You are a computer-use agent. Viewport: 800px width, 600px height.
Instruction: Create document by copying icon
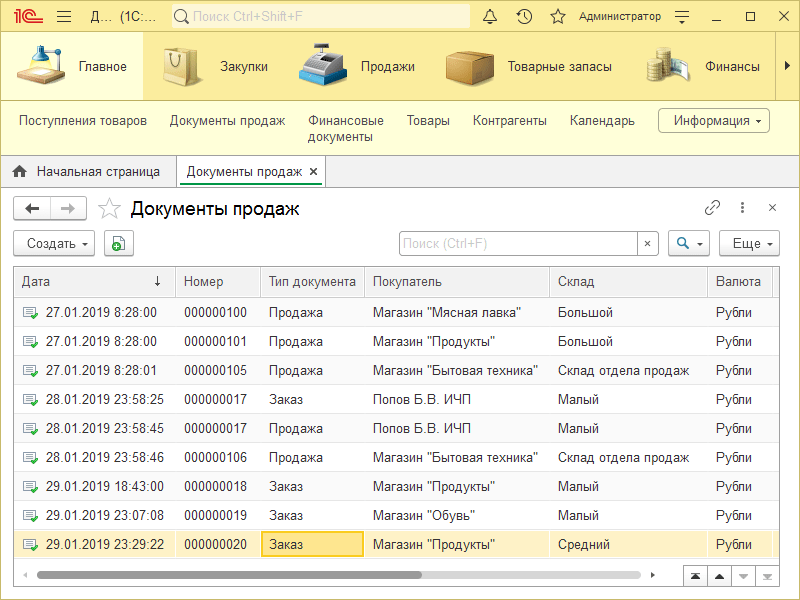pos(119,243)
